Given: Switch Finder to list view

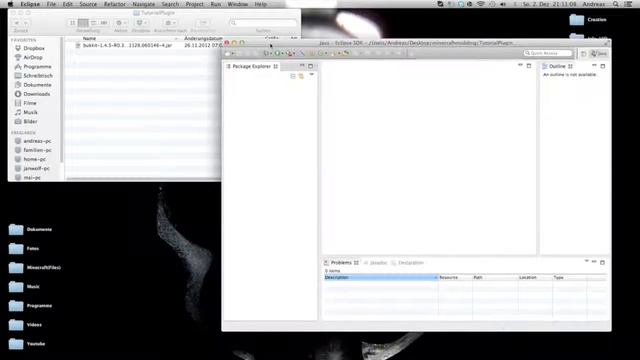Looking at the screenshot, I should pos(83,23).
